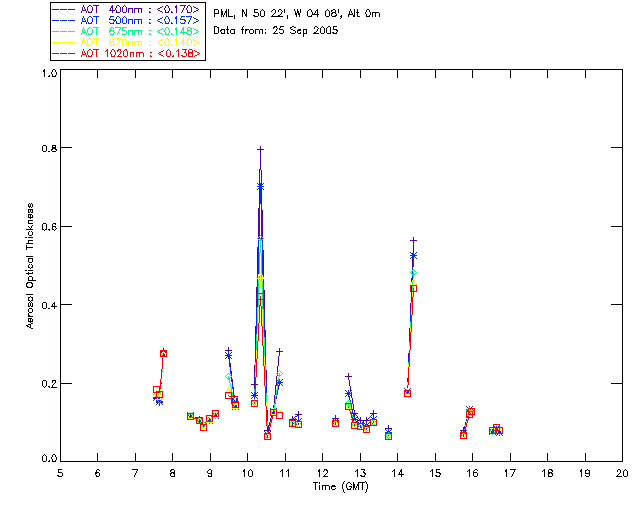
Task: Click the y-axis label 0.4
Action: point(49,305)
